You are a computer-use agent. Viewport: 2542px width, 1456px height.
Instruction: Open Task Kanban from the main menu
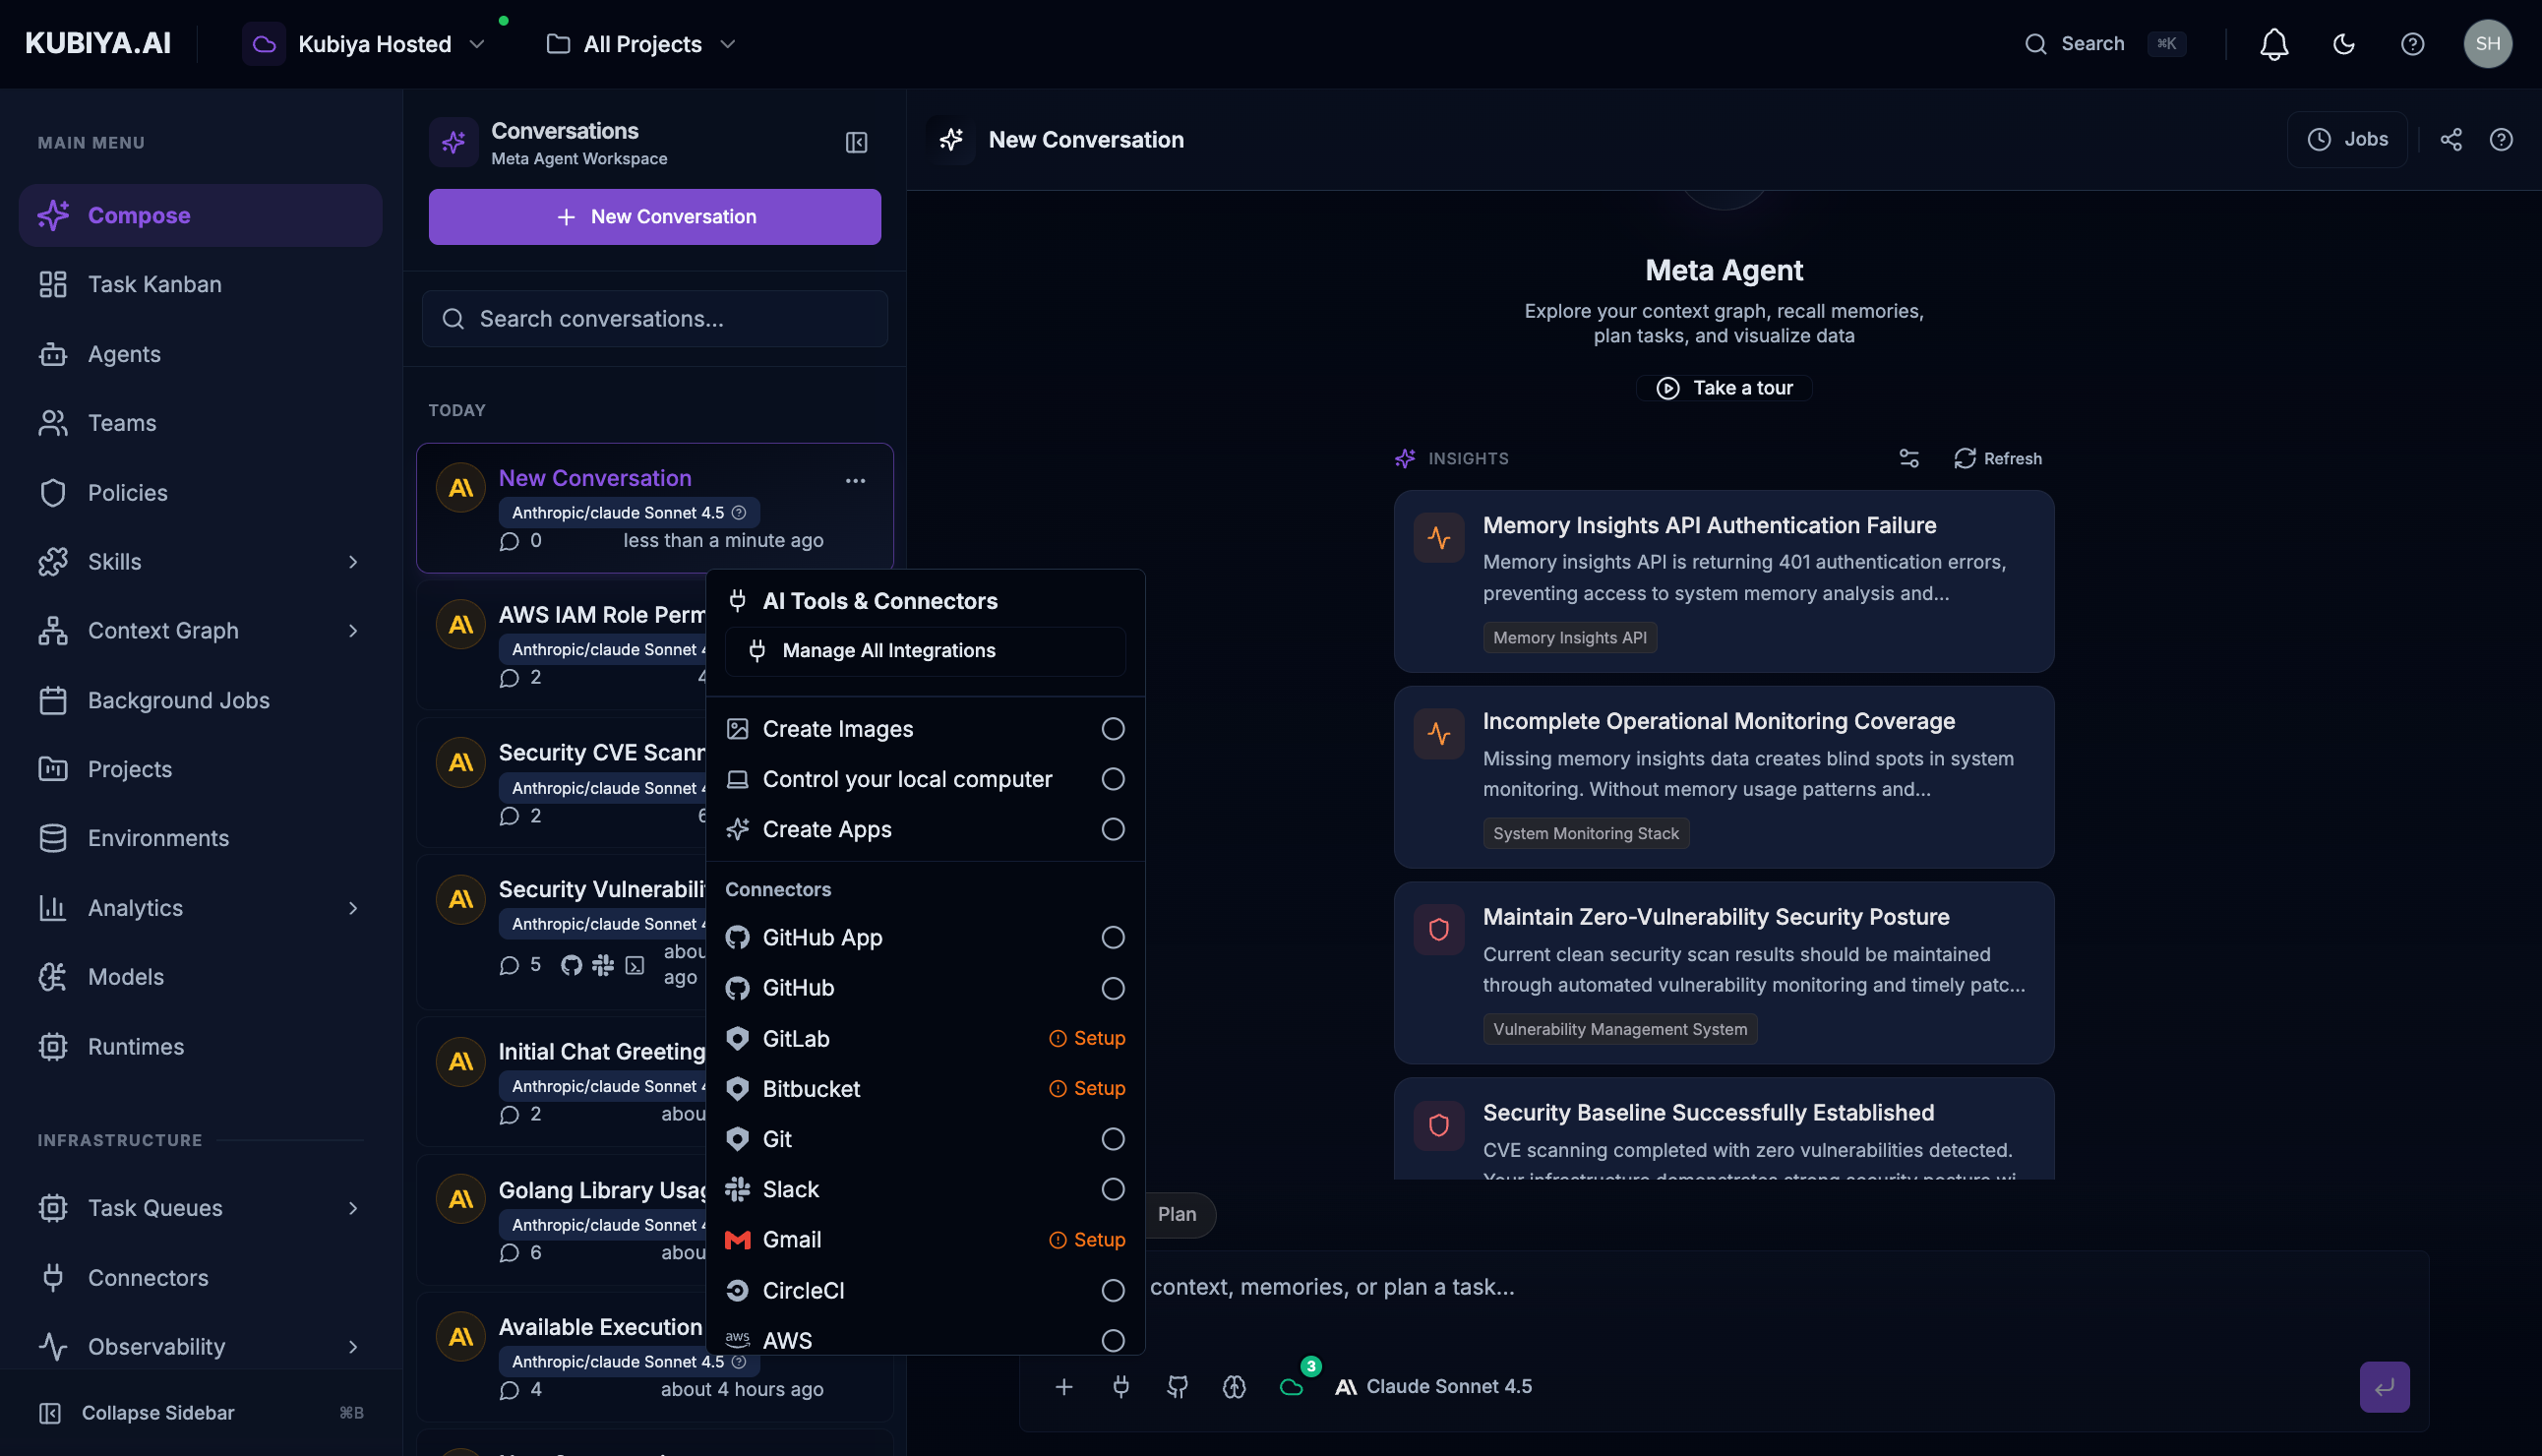point(153,284)
